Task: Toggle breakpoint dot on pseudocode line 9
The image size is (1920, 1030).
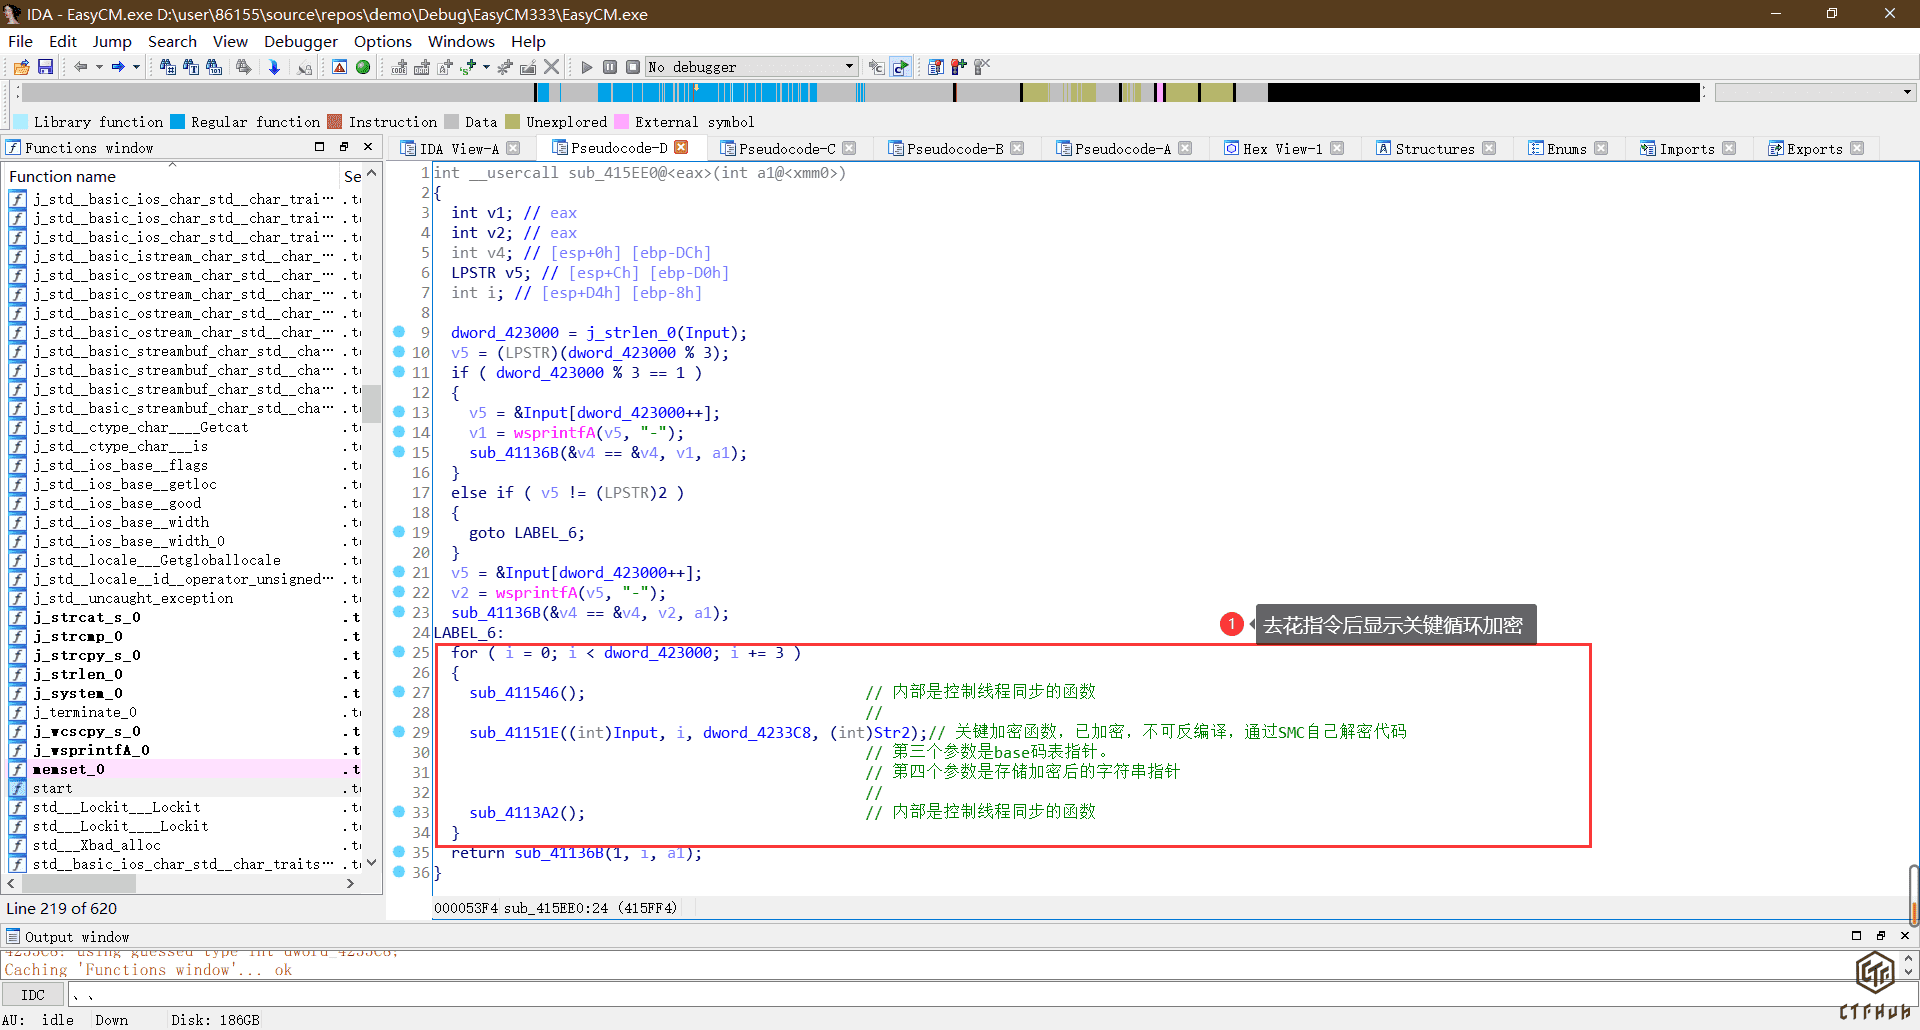Action: tap(399, 332)
